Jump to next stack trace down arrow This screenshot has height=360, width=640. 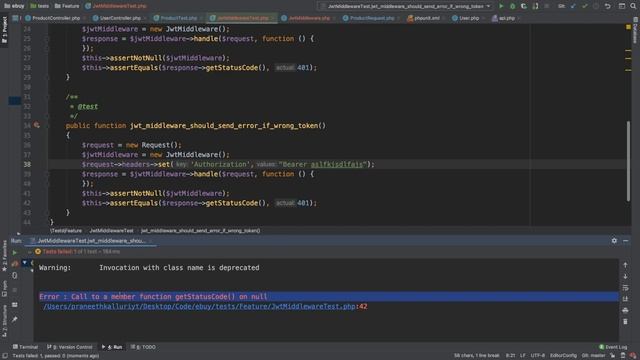click(625, 276)
